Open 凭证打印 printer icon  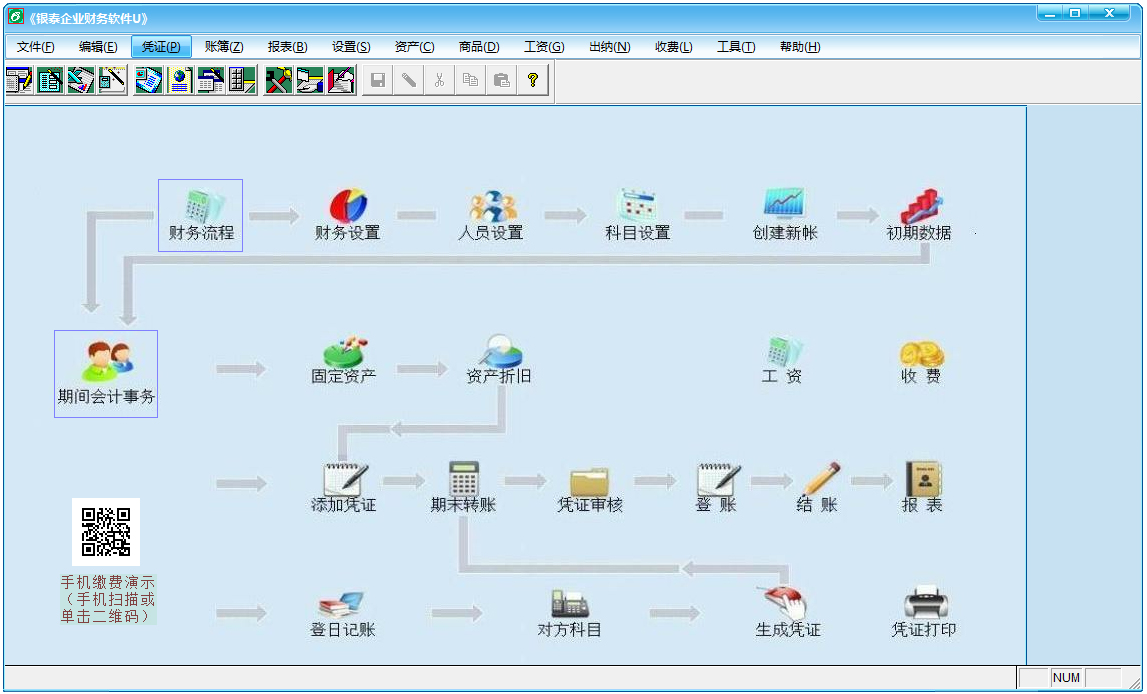[924, 613]
